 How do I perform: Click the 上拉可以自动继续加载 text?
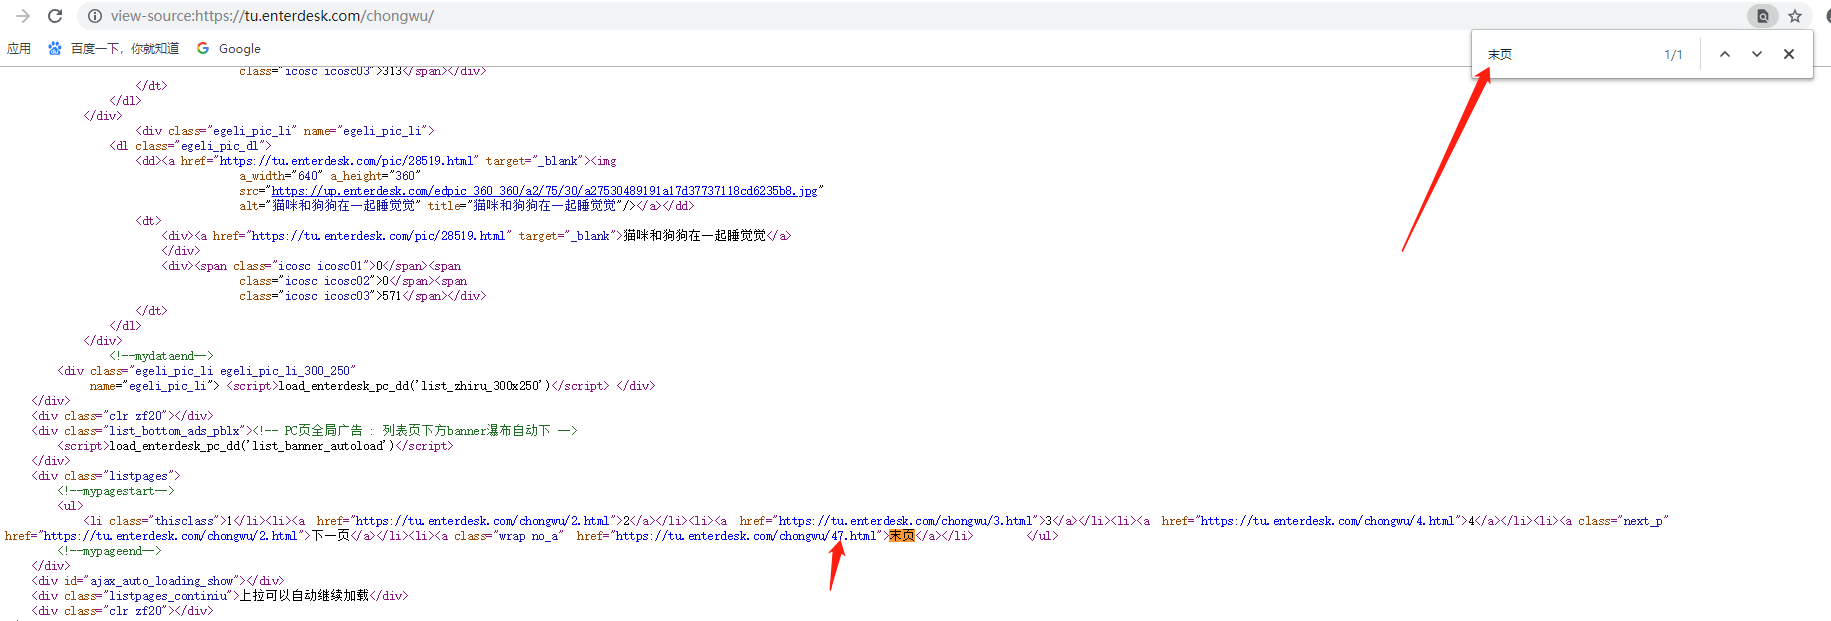pos(304,596)
